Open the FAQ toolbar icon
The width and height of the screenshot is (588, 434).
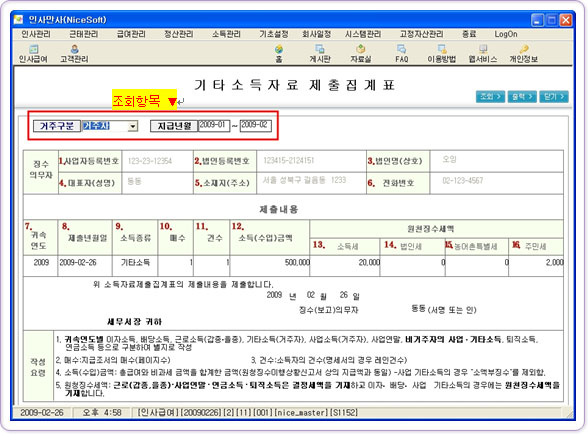[x=401, y=54]
